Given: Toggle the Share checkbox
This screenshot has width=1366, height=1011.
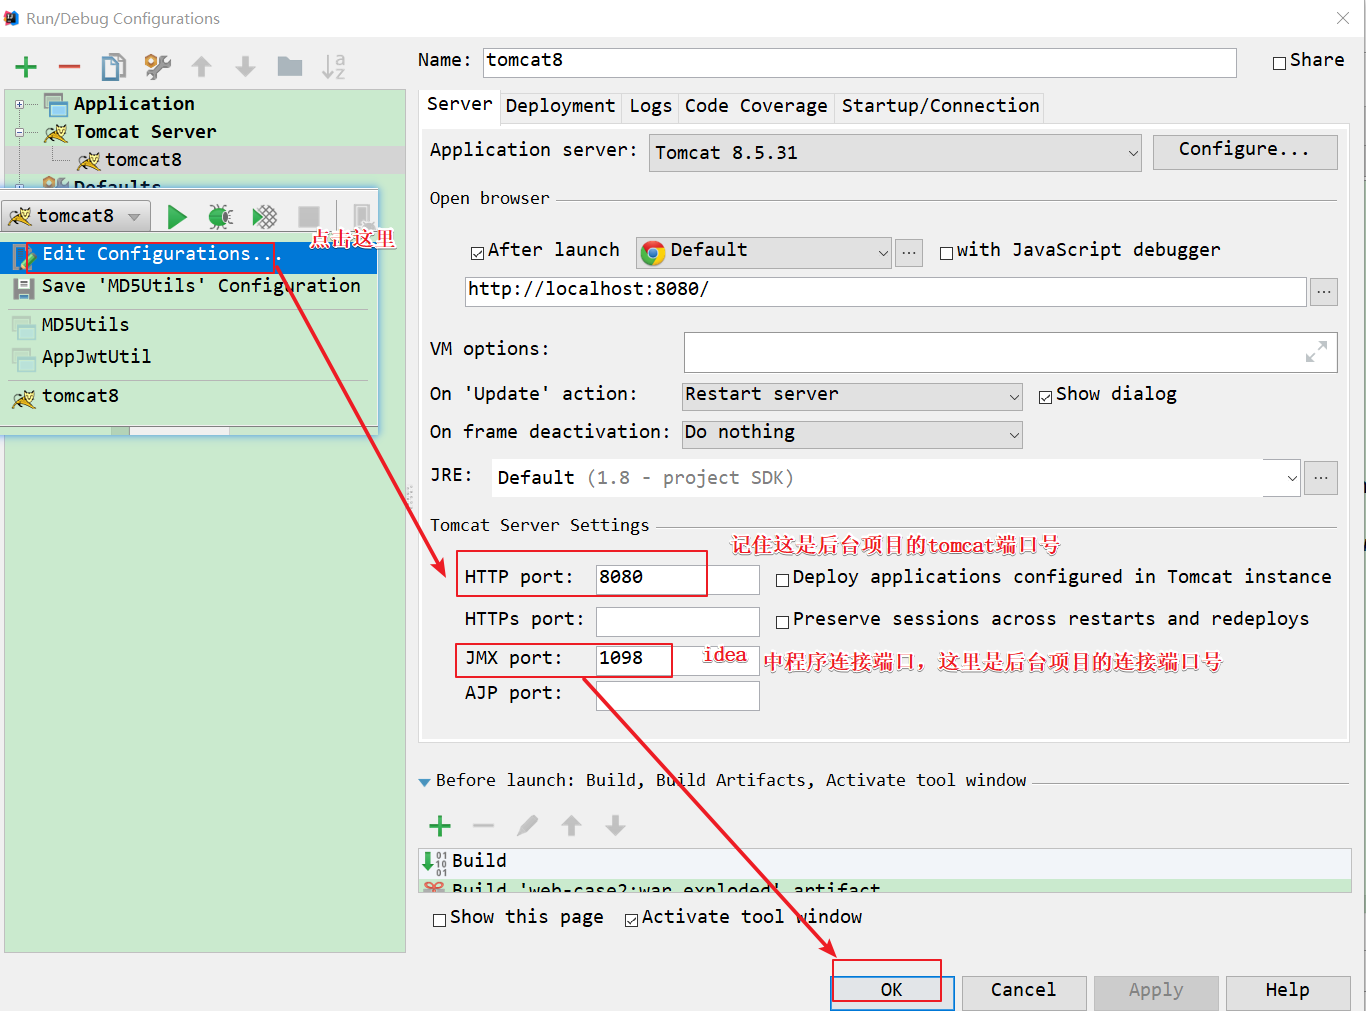Looking at the screenshot, I should [x=1279, y=63].
